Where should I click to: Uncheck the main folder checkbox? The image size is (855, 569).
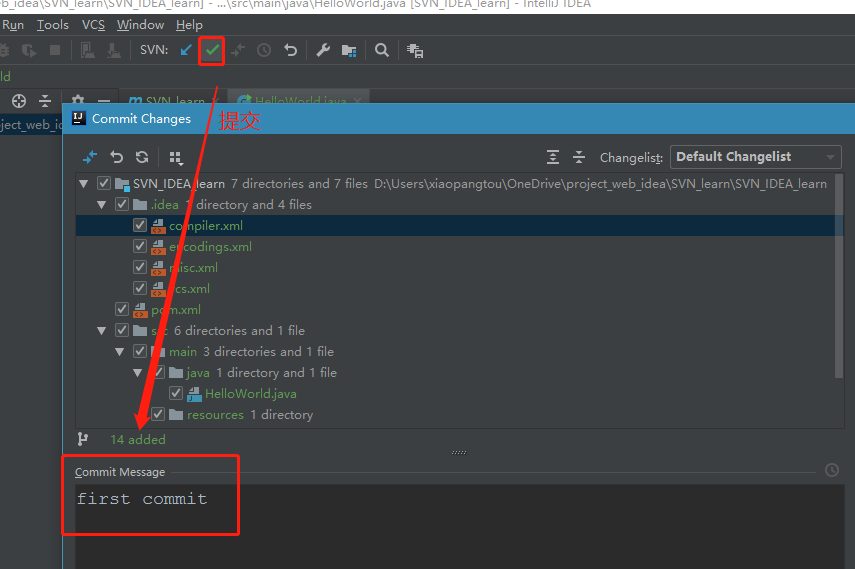coord(140,351)
